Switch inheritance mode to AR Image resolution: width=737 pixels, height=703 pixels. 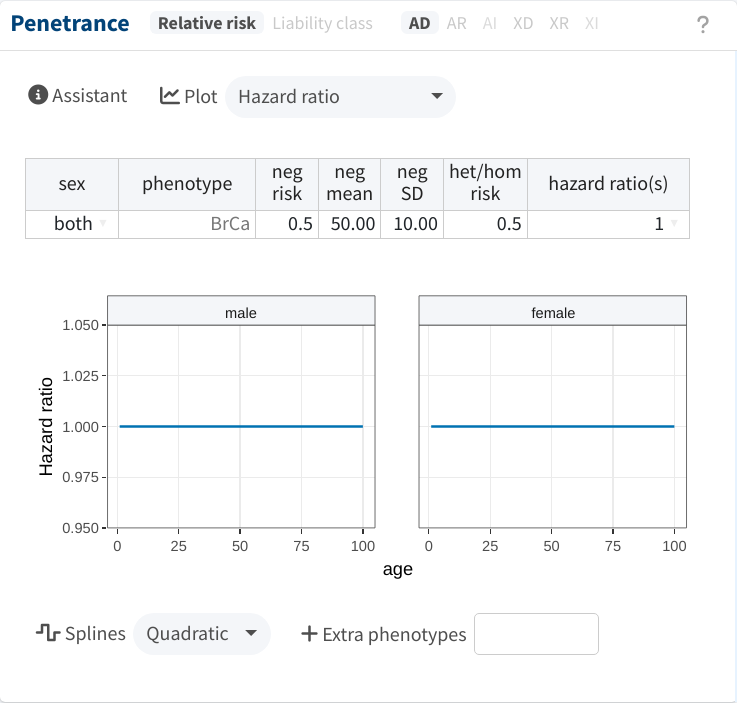(x=456, y=23)
